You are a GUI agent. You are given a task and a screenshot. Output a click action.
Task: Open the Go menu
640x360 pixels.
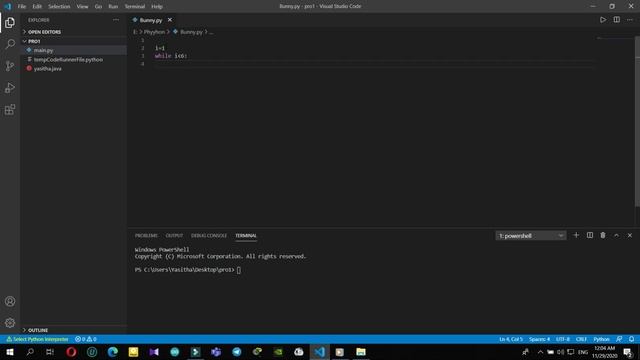(98, 7)
